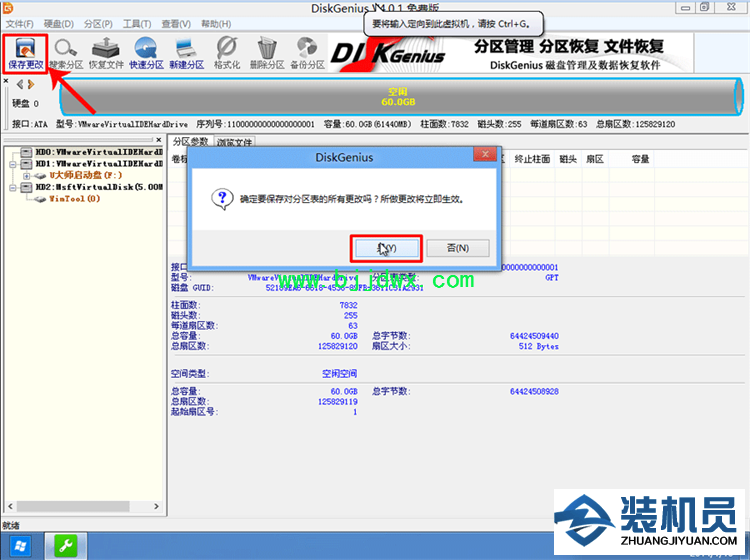The width and height of the screenshot is (750, 560).
Task: Confirm saving with the 是(Y) button
Action: [x=386, y=247]
